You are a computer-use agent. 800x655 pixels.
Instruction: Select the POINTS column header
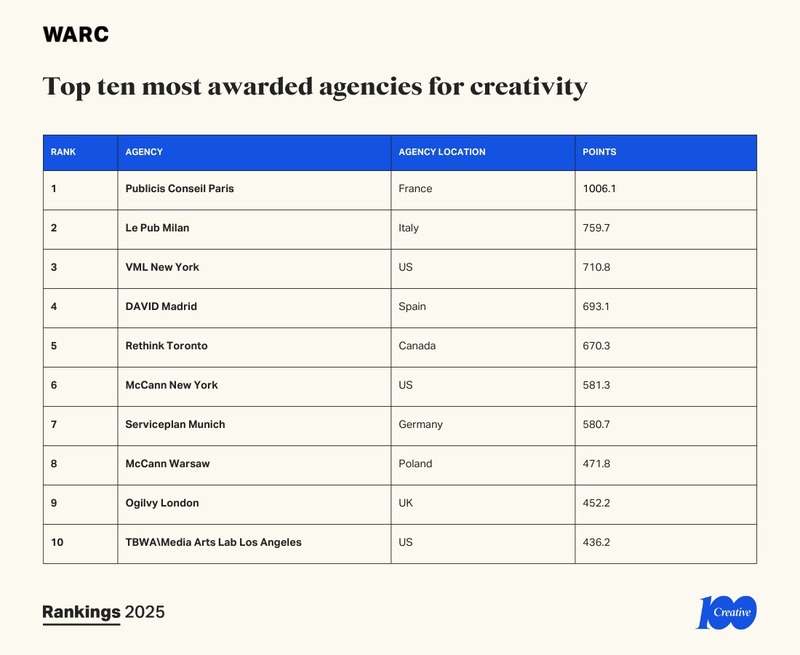click(x=599, y=152)
